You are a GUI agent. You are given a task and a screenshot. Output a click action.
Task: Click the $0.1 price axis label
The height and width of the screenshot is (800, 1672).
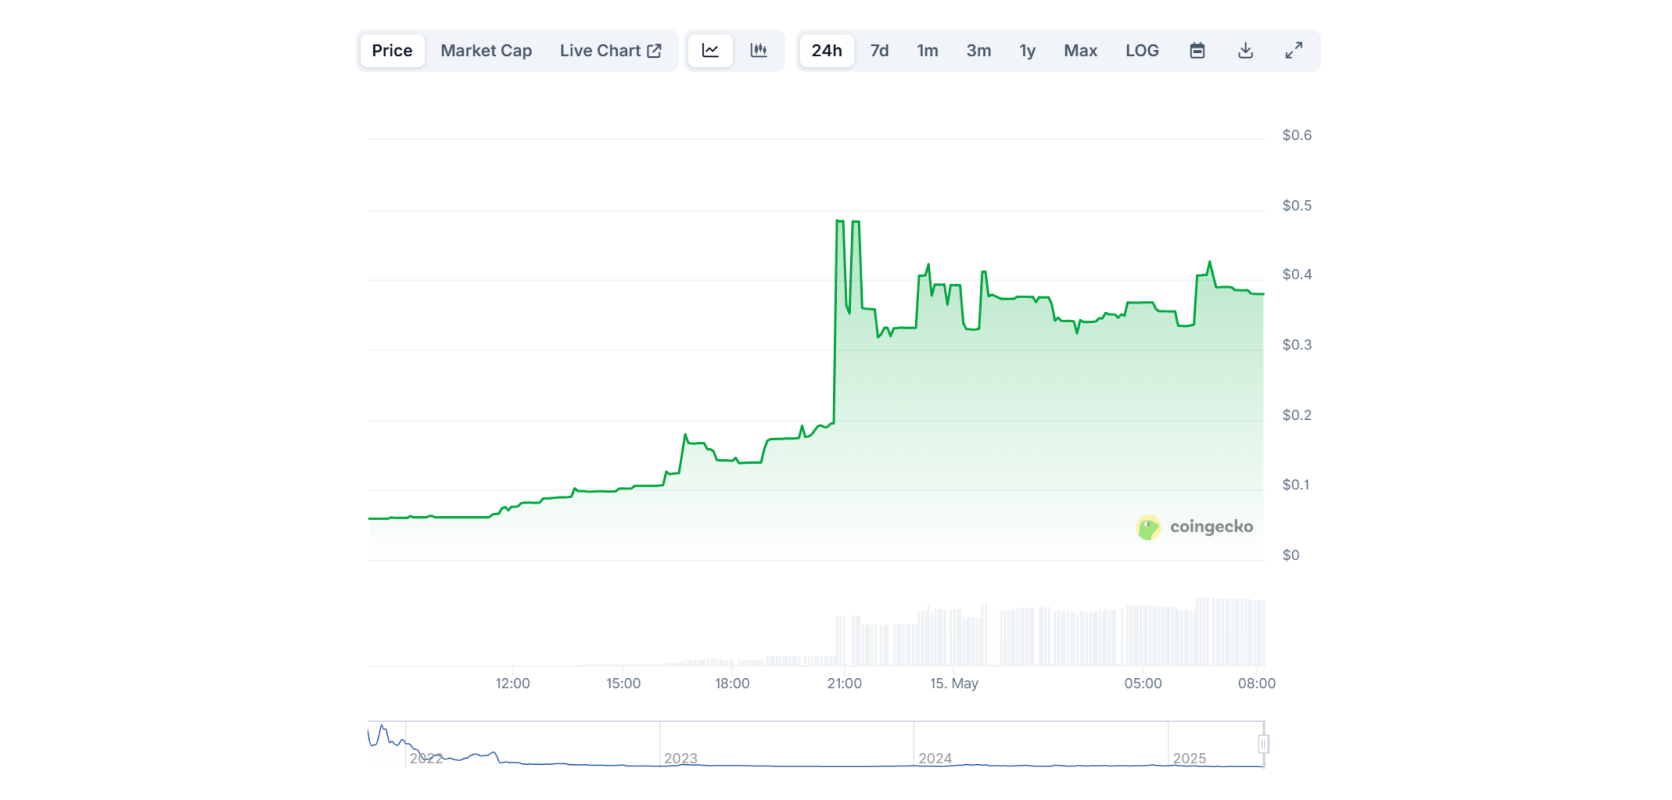[1296, 485]
